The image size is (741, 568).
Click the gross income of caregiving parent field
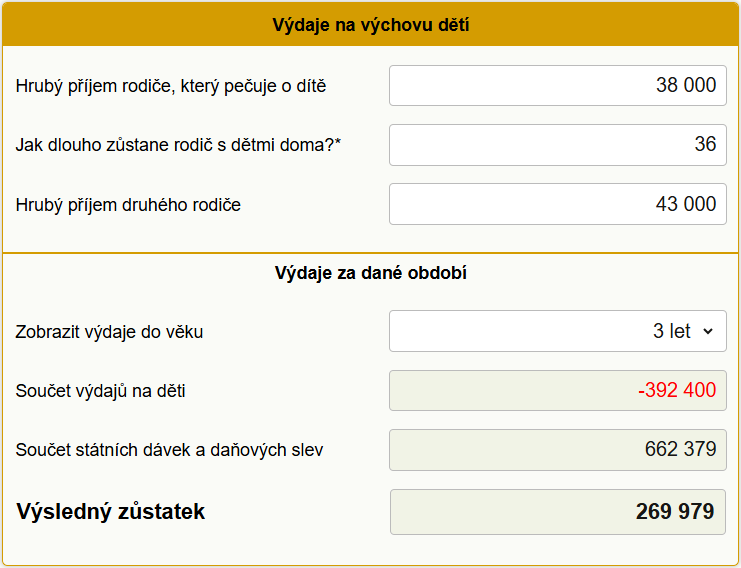[x=557, y=86]
